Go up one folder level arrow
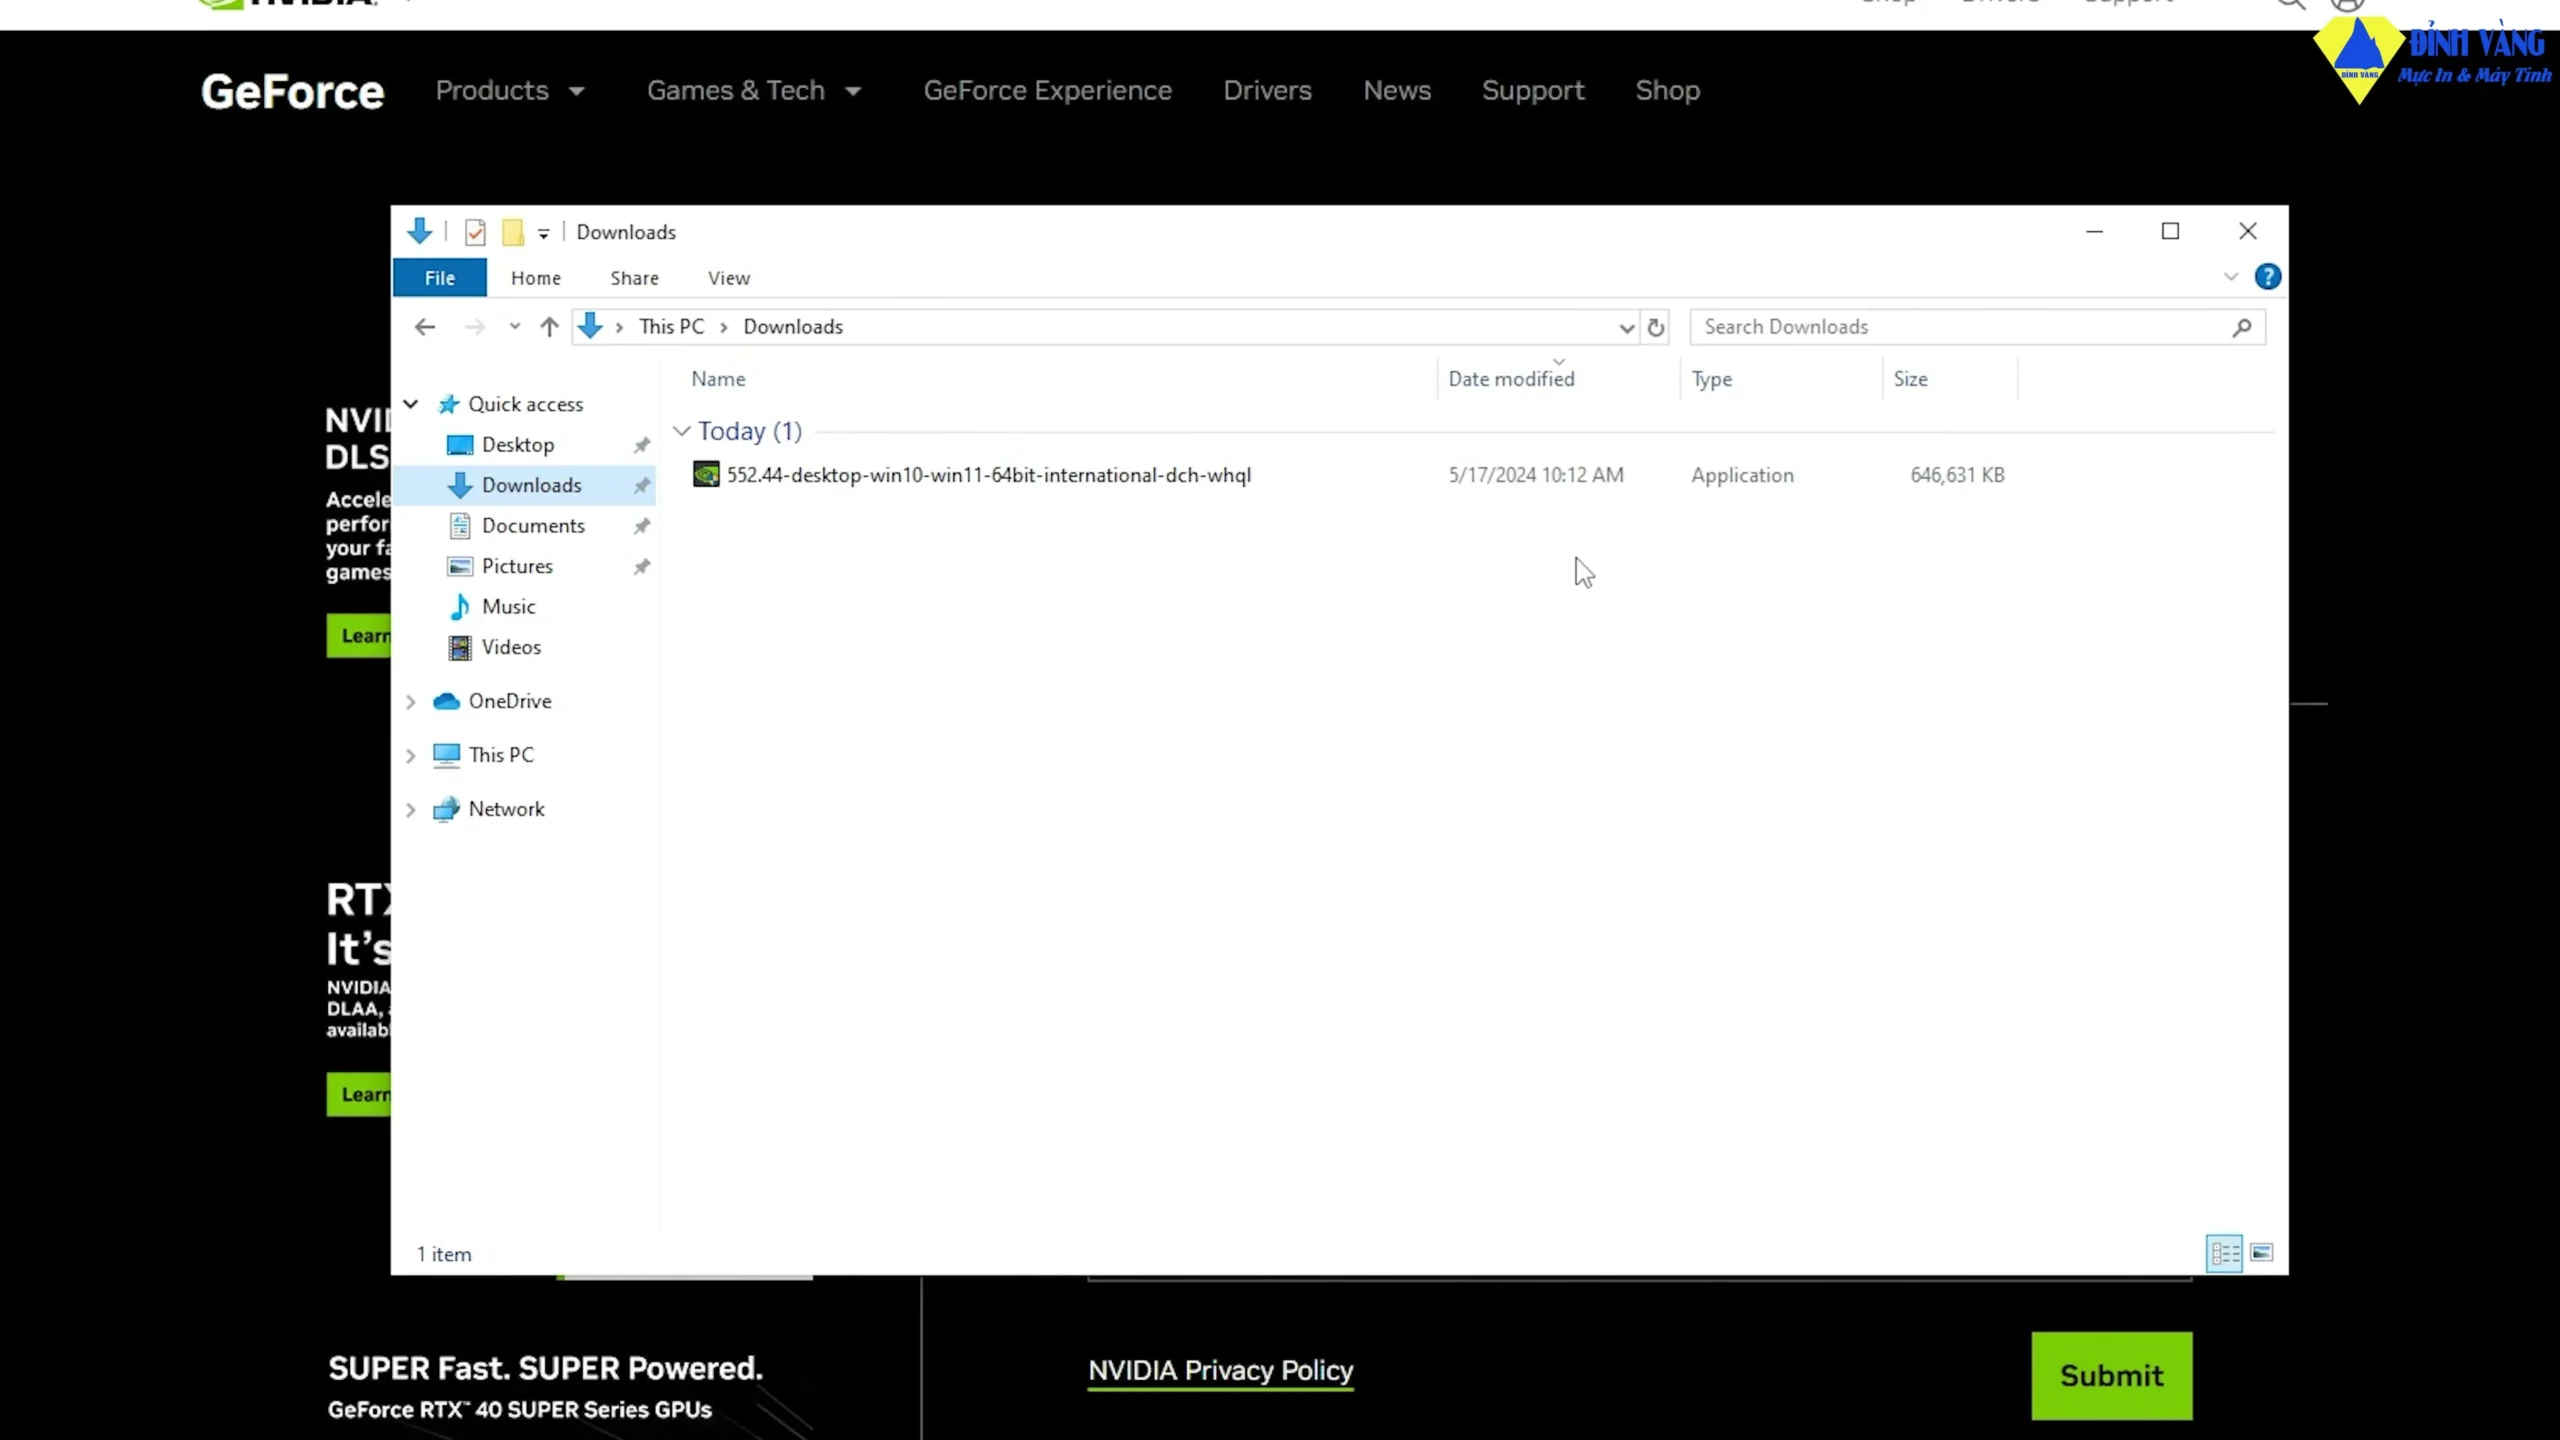 click(x=549, y=327)
